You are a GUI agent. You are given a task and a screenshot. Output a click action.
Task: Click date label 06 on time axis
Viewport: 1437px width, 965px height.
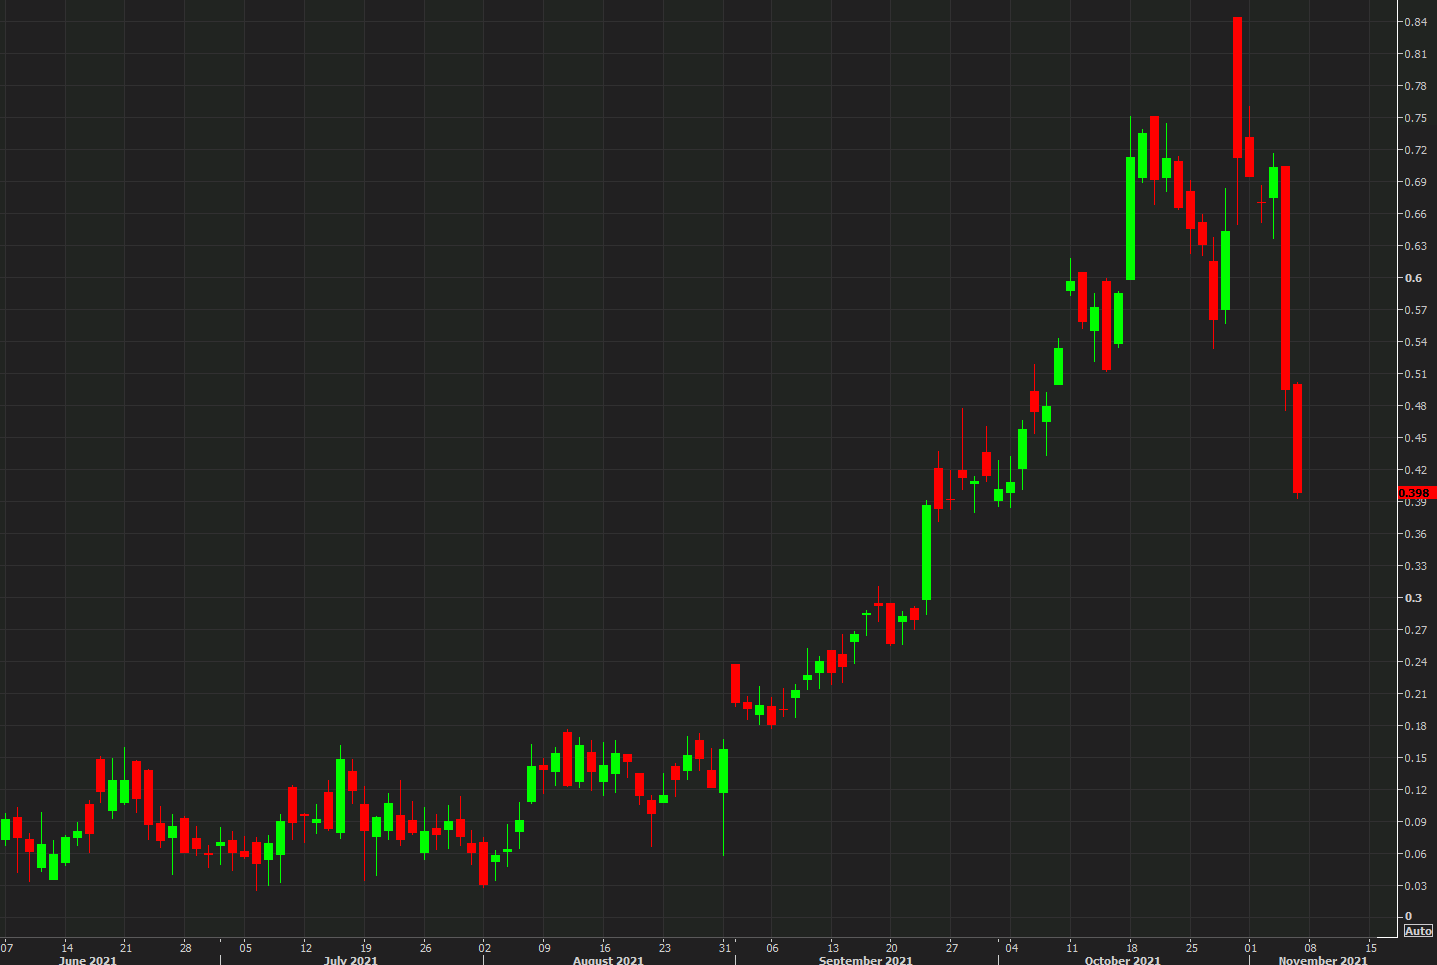pos(773,947)
